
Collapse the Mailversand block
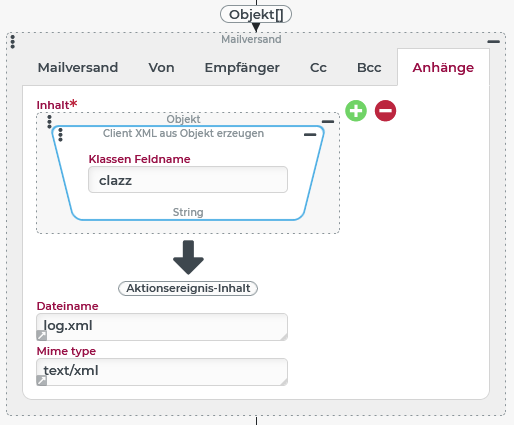coord(493,42)
